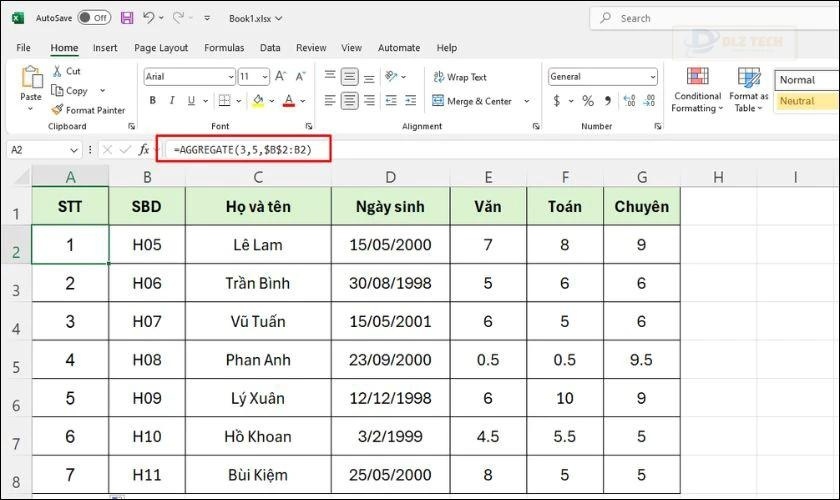
Task: Switch to the Data tab
Action: pyautogui.click(x=270, y=48)
